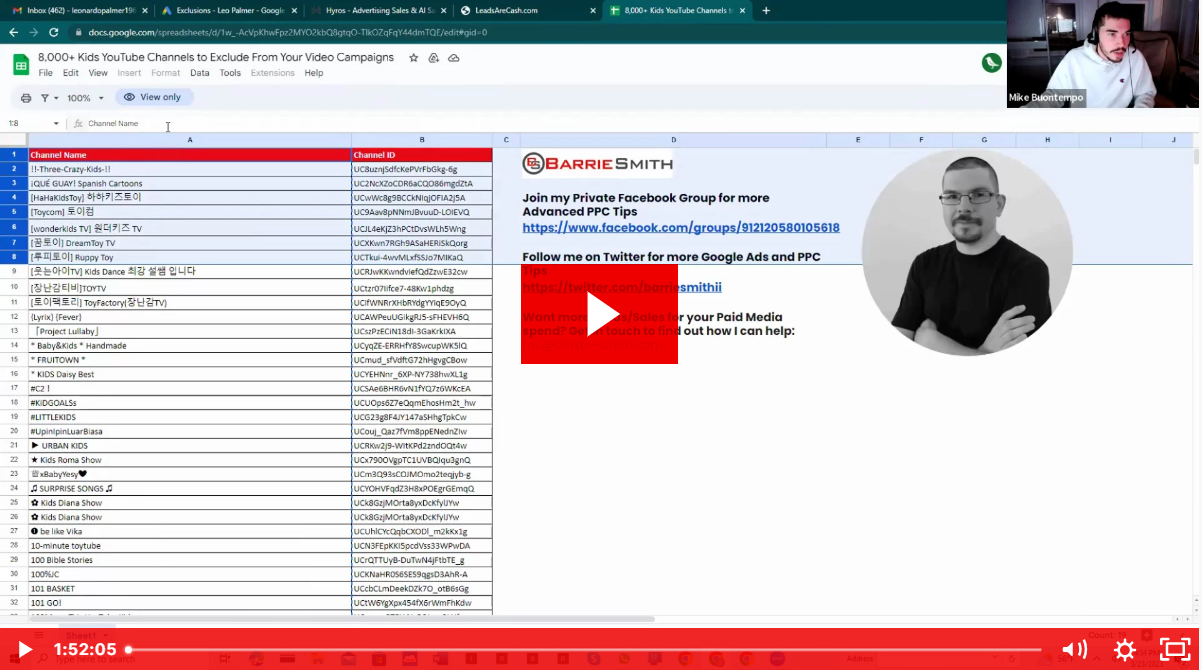Click the green phone call icon
Image resolution: width=1202 pixels, height=670 pixels.
991,63
